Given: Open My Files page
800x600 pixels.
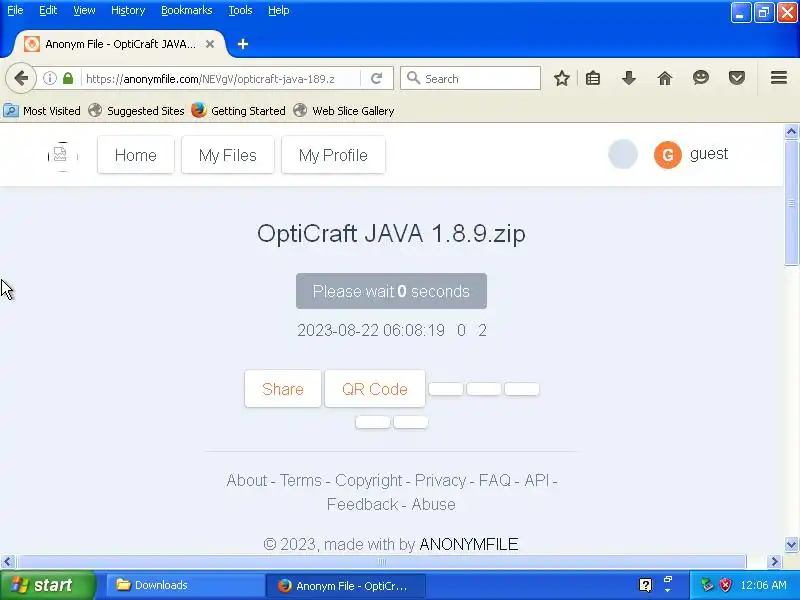Looking at the screenshot, I should (228, 155).
